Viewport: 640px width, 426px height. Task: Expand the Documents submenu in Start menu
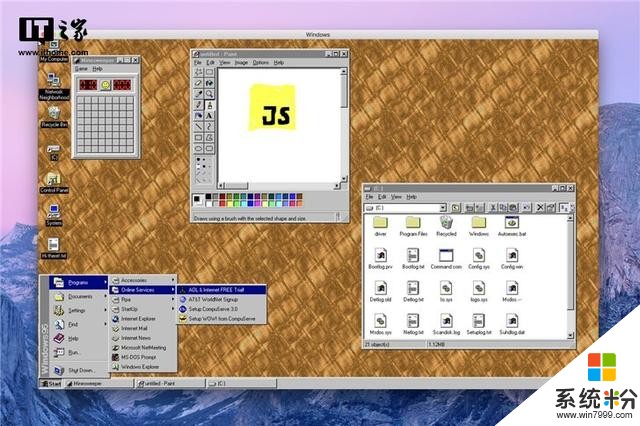pos(79,297)
